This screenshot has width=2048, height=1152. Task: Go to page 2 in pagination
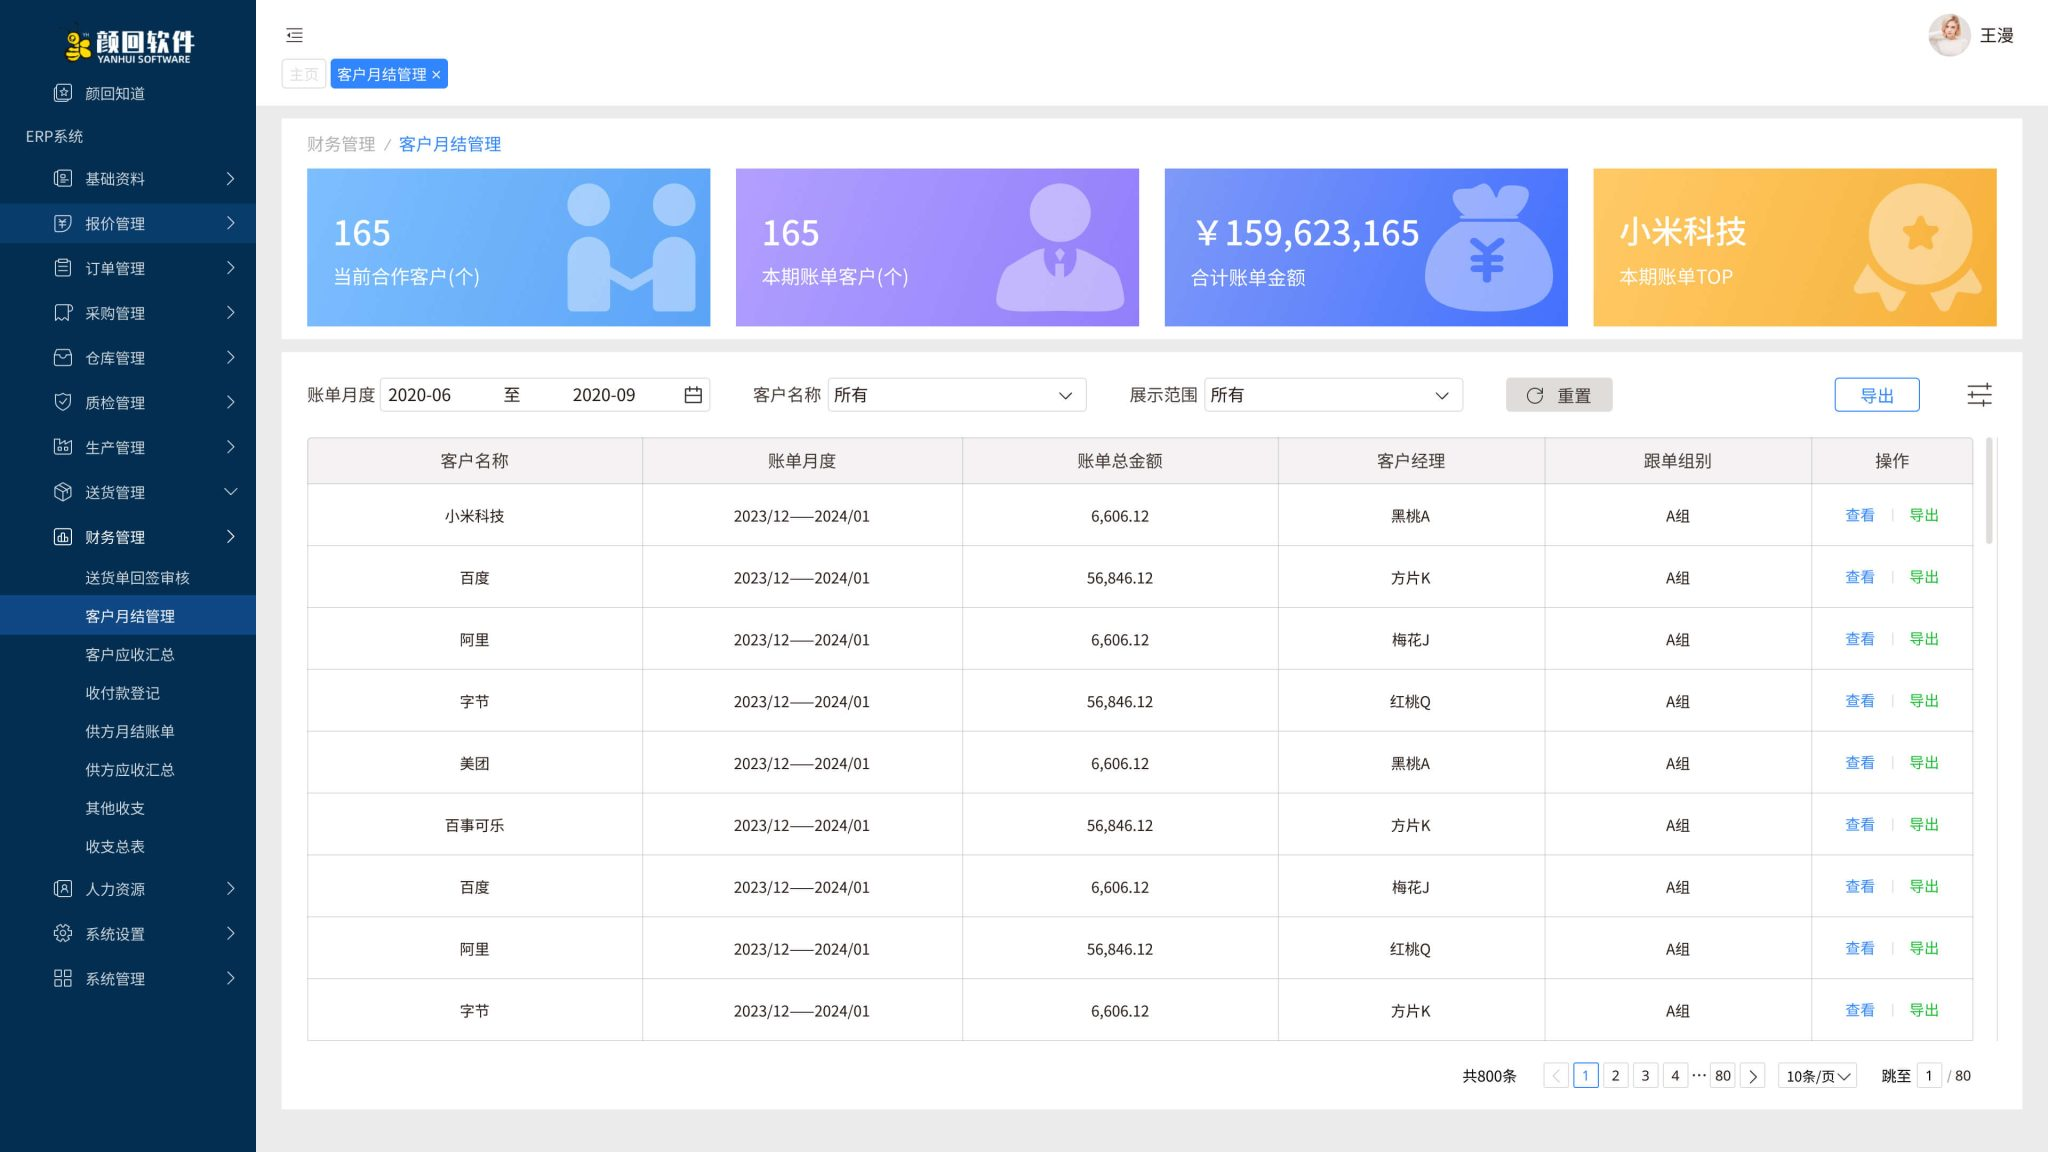pos(1615,1076)
